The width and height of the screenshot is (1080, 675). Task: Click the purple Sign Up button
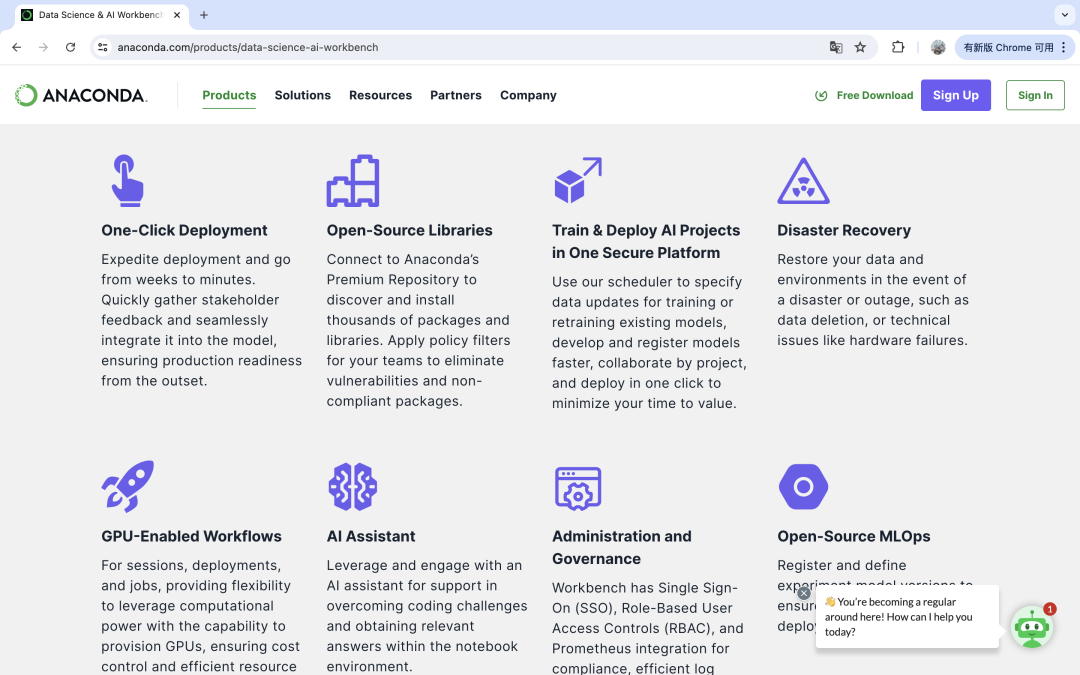point(955,95)
